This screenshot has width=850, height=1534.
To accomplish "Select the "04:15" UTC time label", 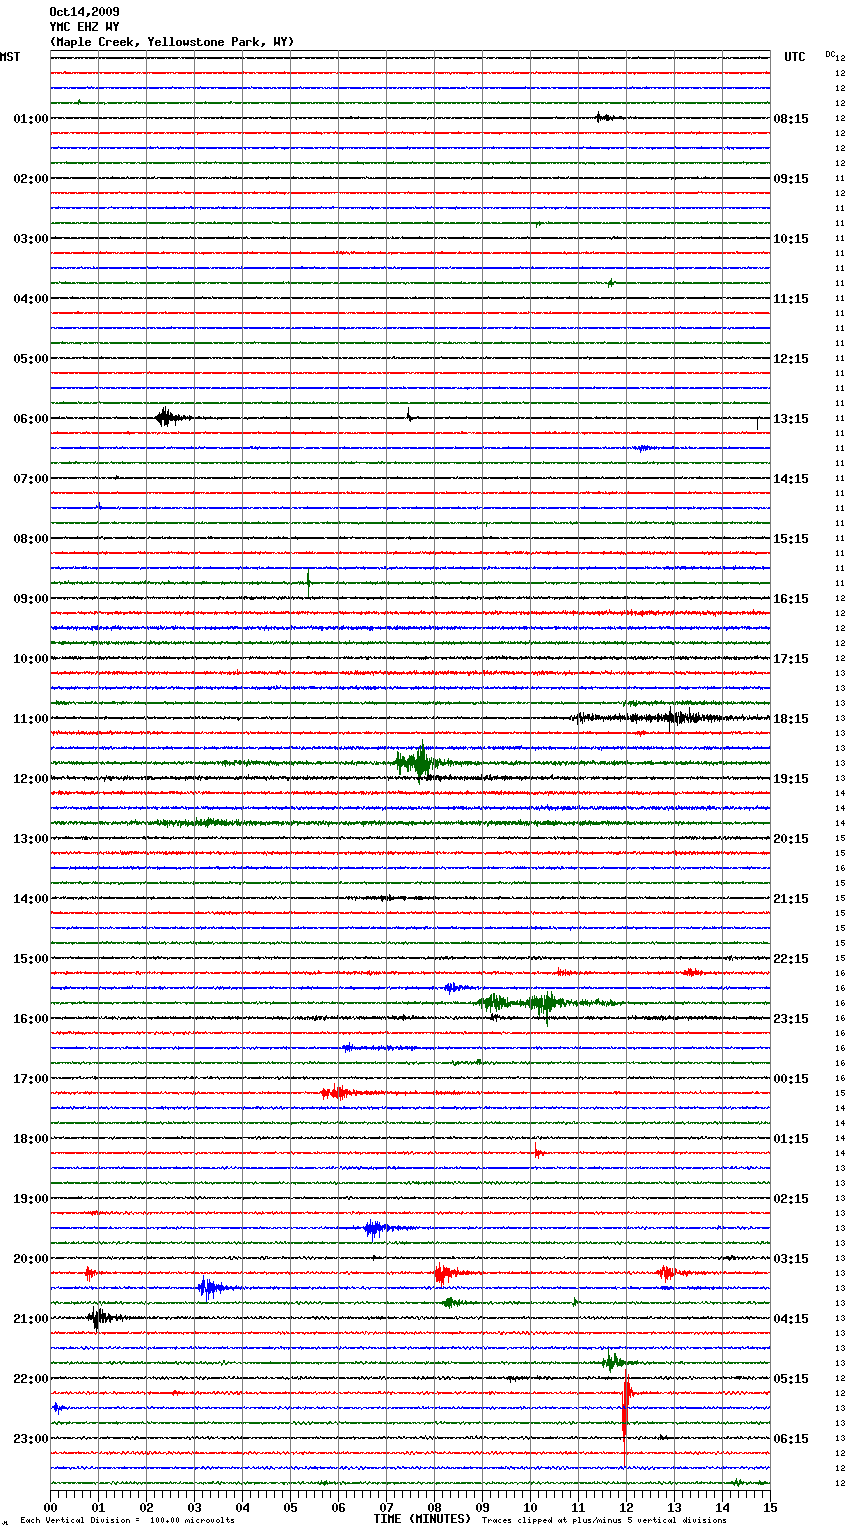I will click(x=791, y=1319).
